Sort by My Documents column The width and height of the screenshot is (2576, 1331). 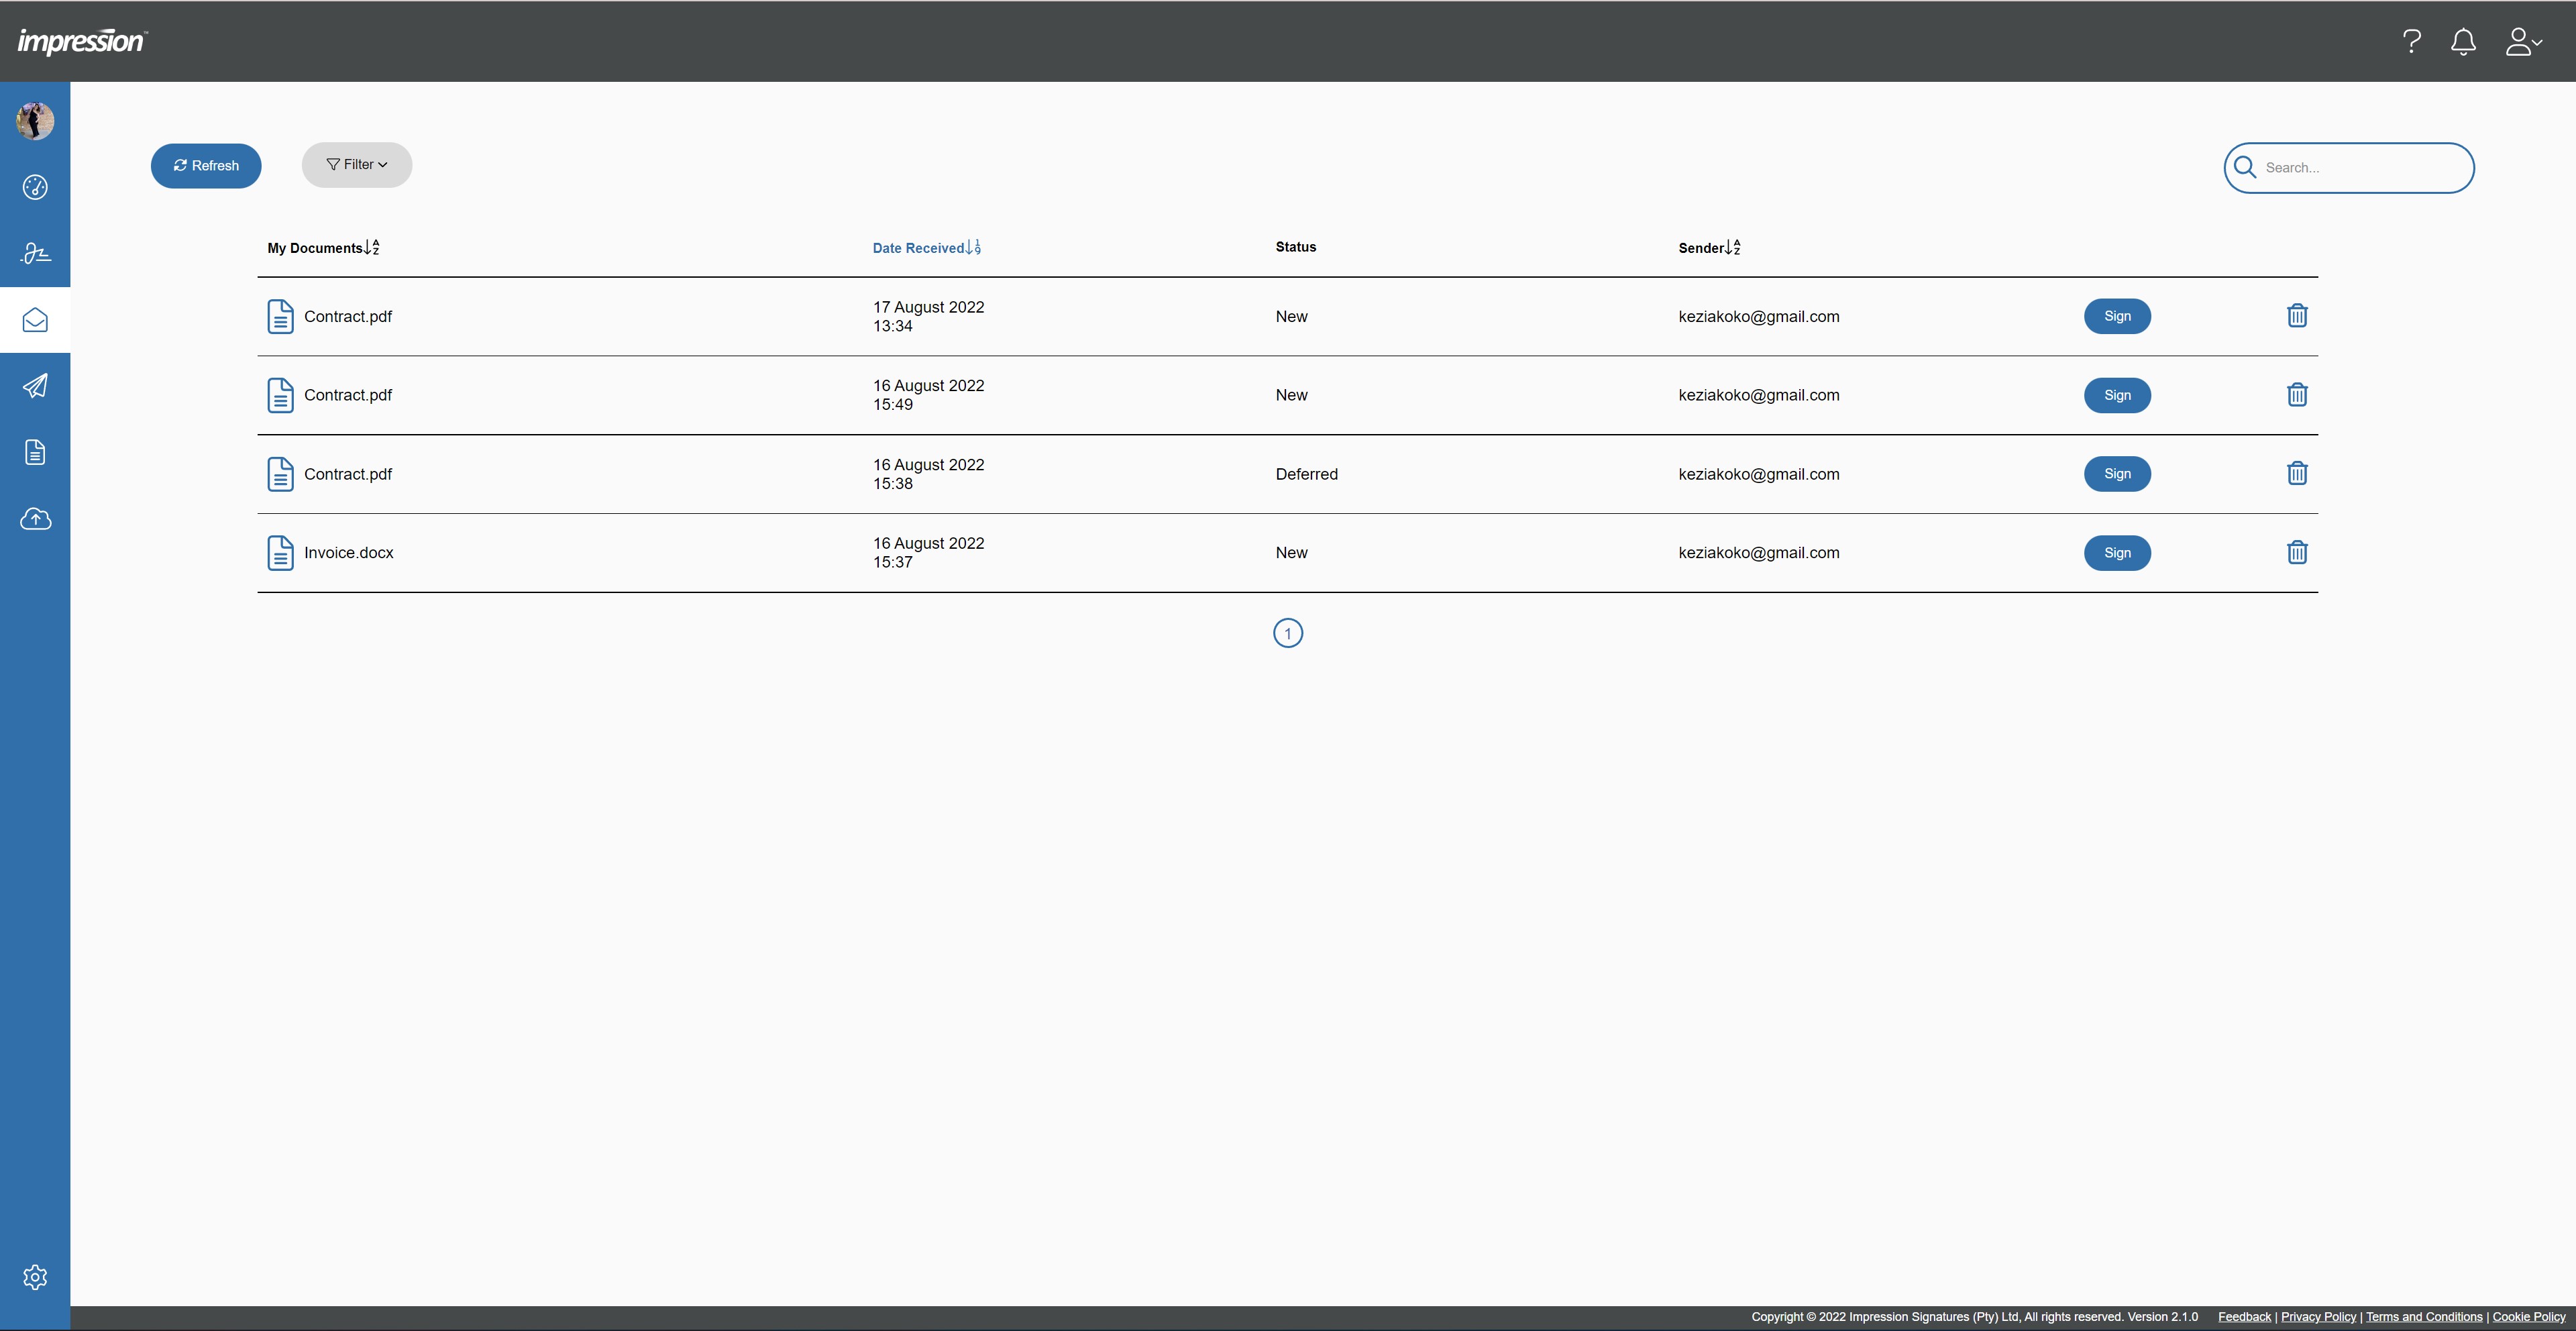(323, 248)
